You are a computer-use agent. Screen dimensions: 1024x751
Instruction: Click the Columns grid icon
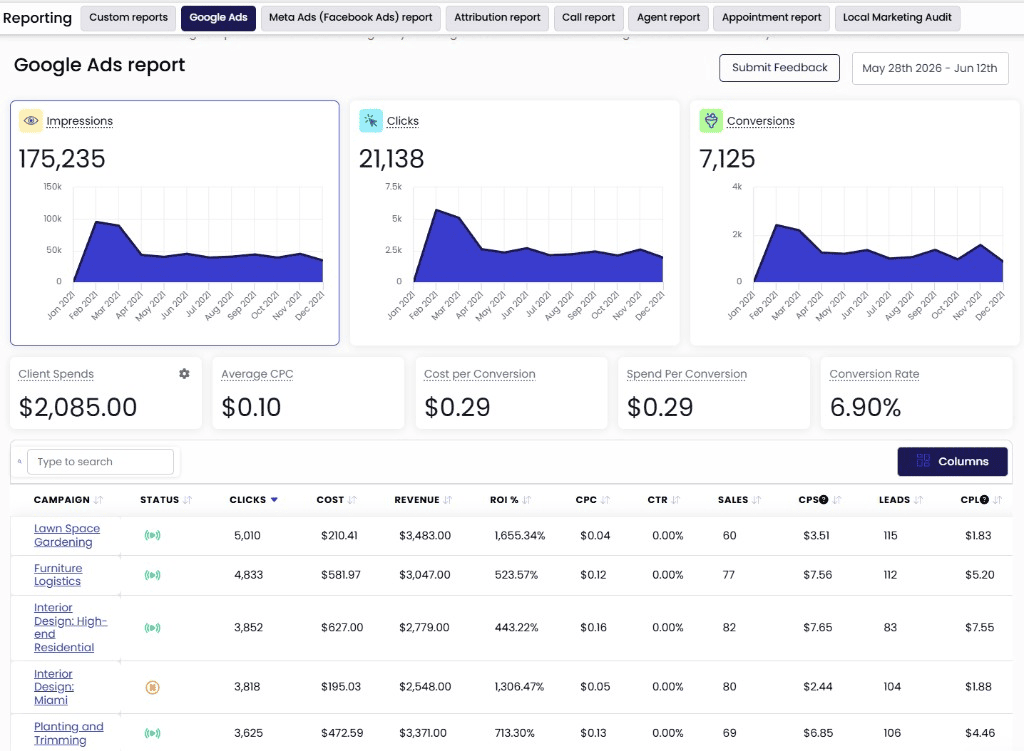coord(923,461)
